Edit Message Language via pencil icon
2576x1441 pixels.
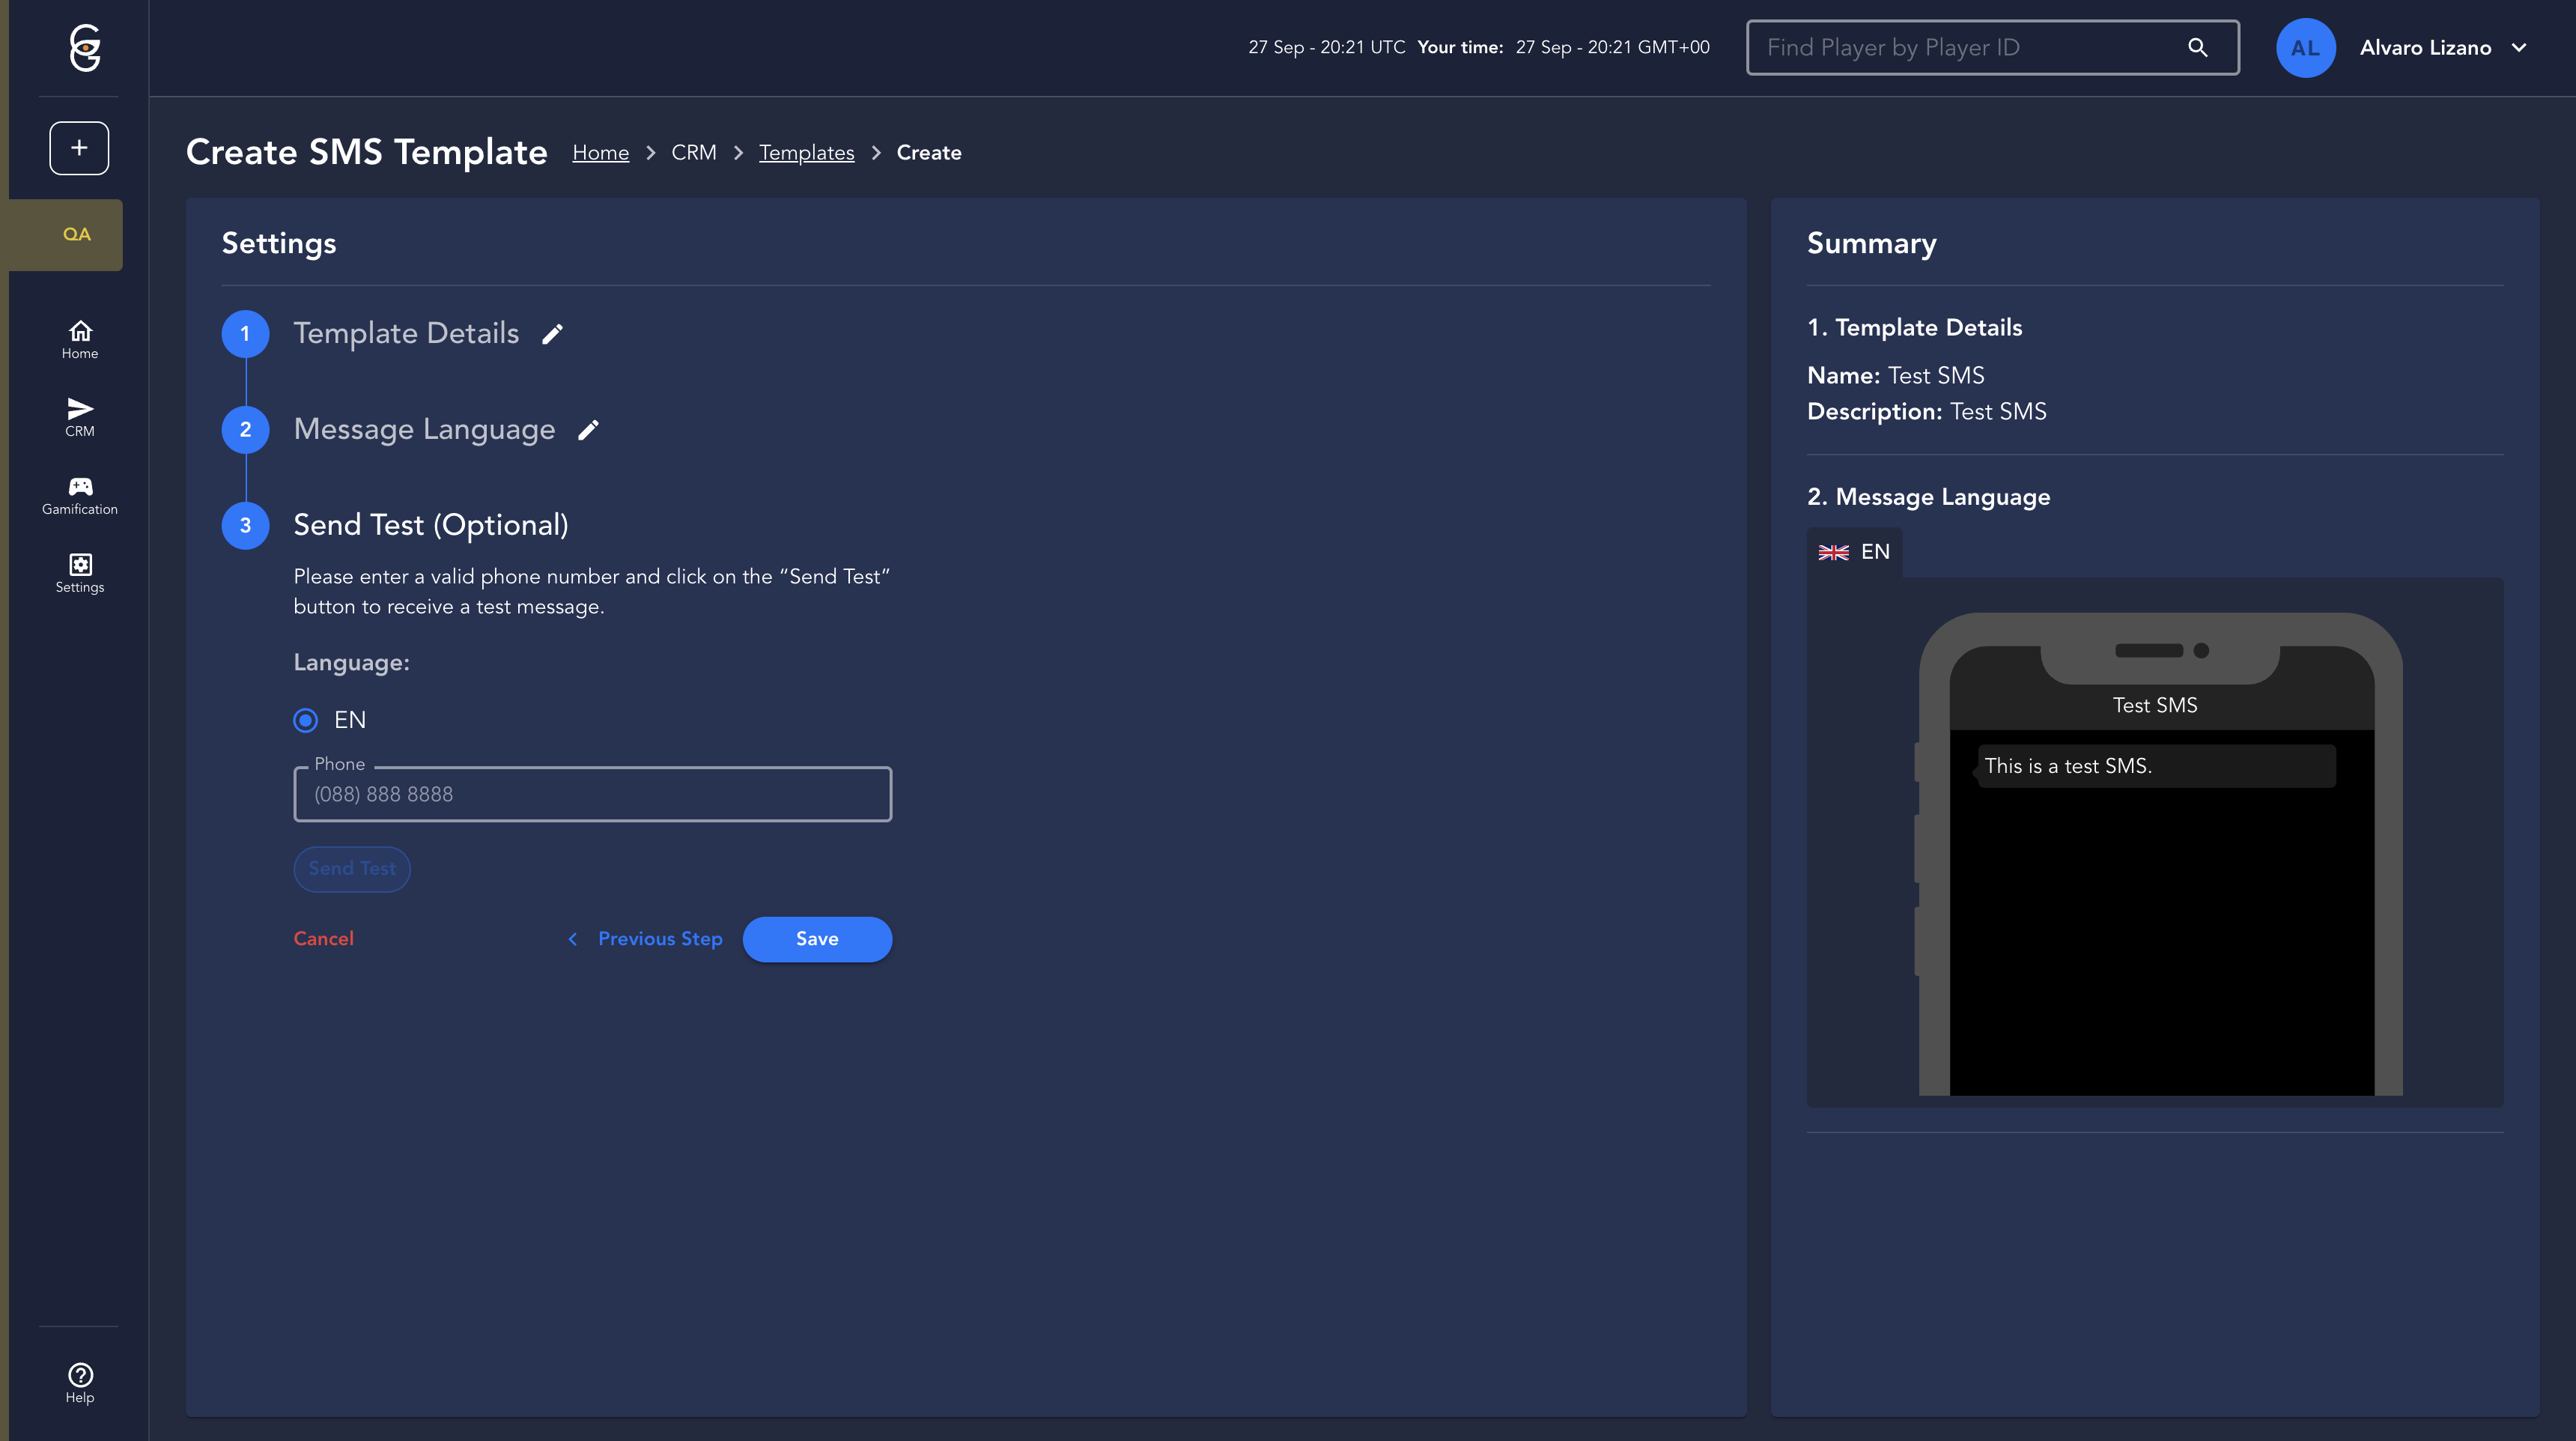click(588, 430)
